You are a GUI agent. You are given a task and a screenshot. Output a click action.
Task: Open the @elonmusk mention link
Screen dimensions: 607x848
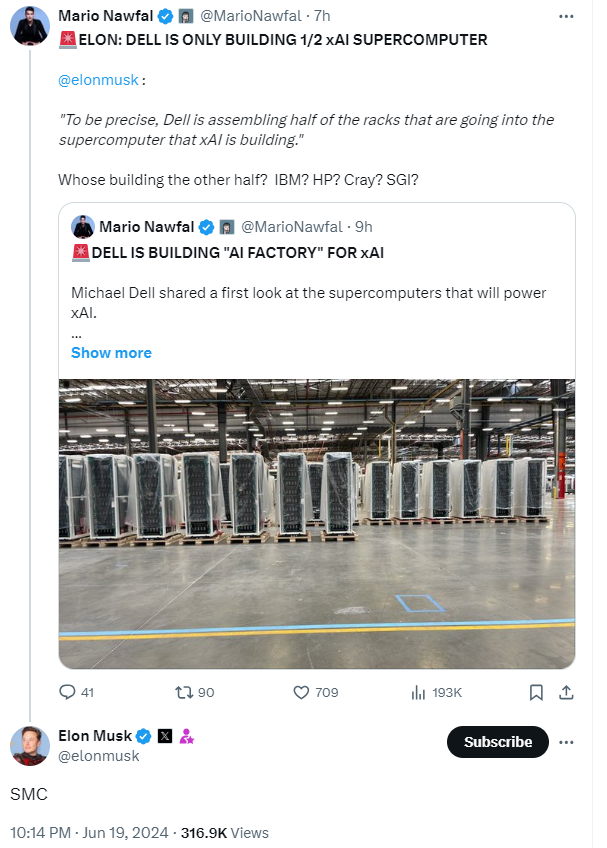pos(98,78)
